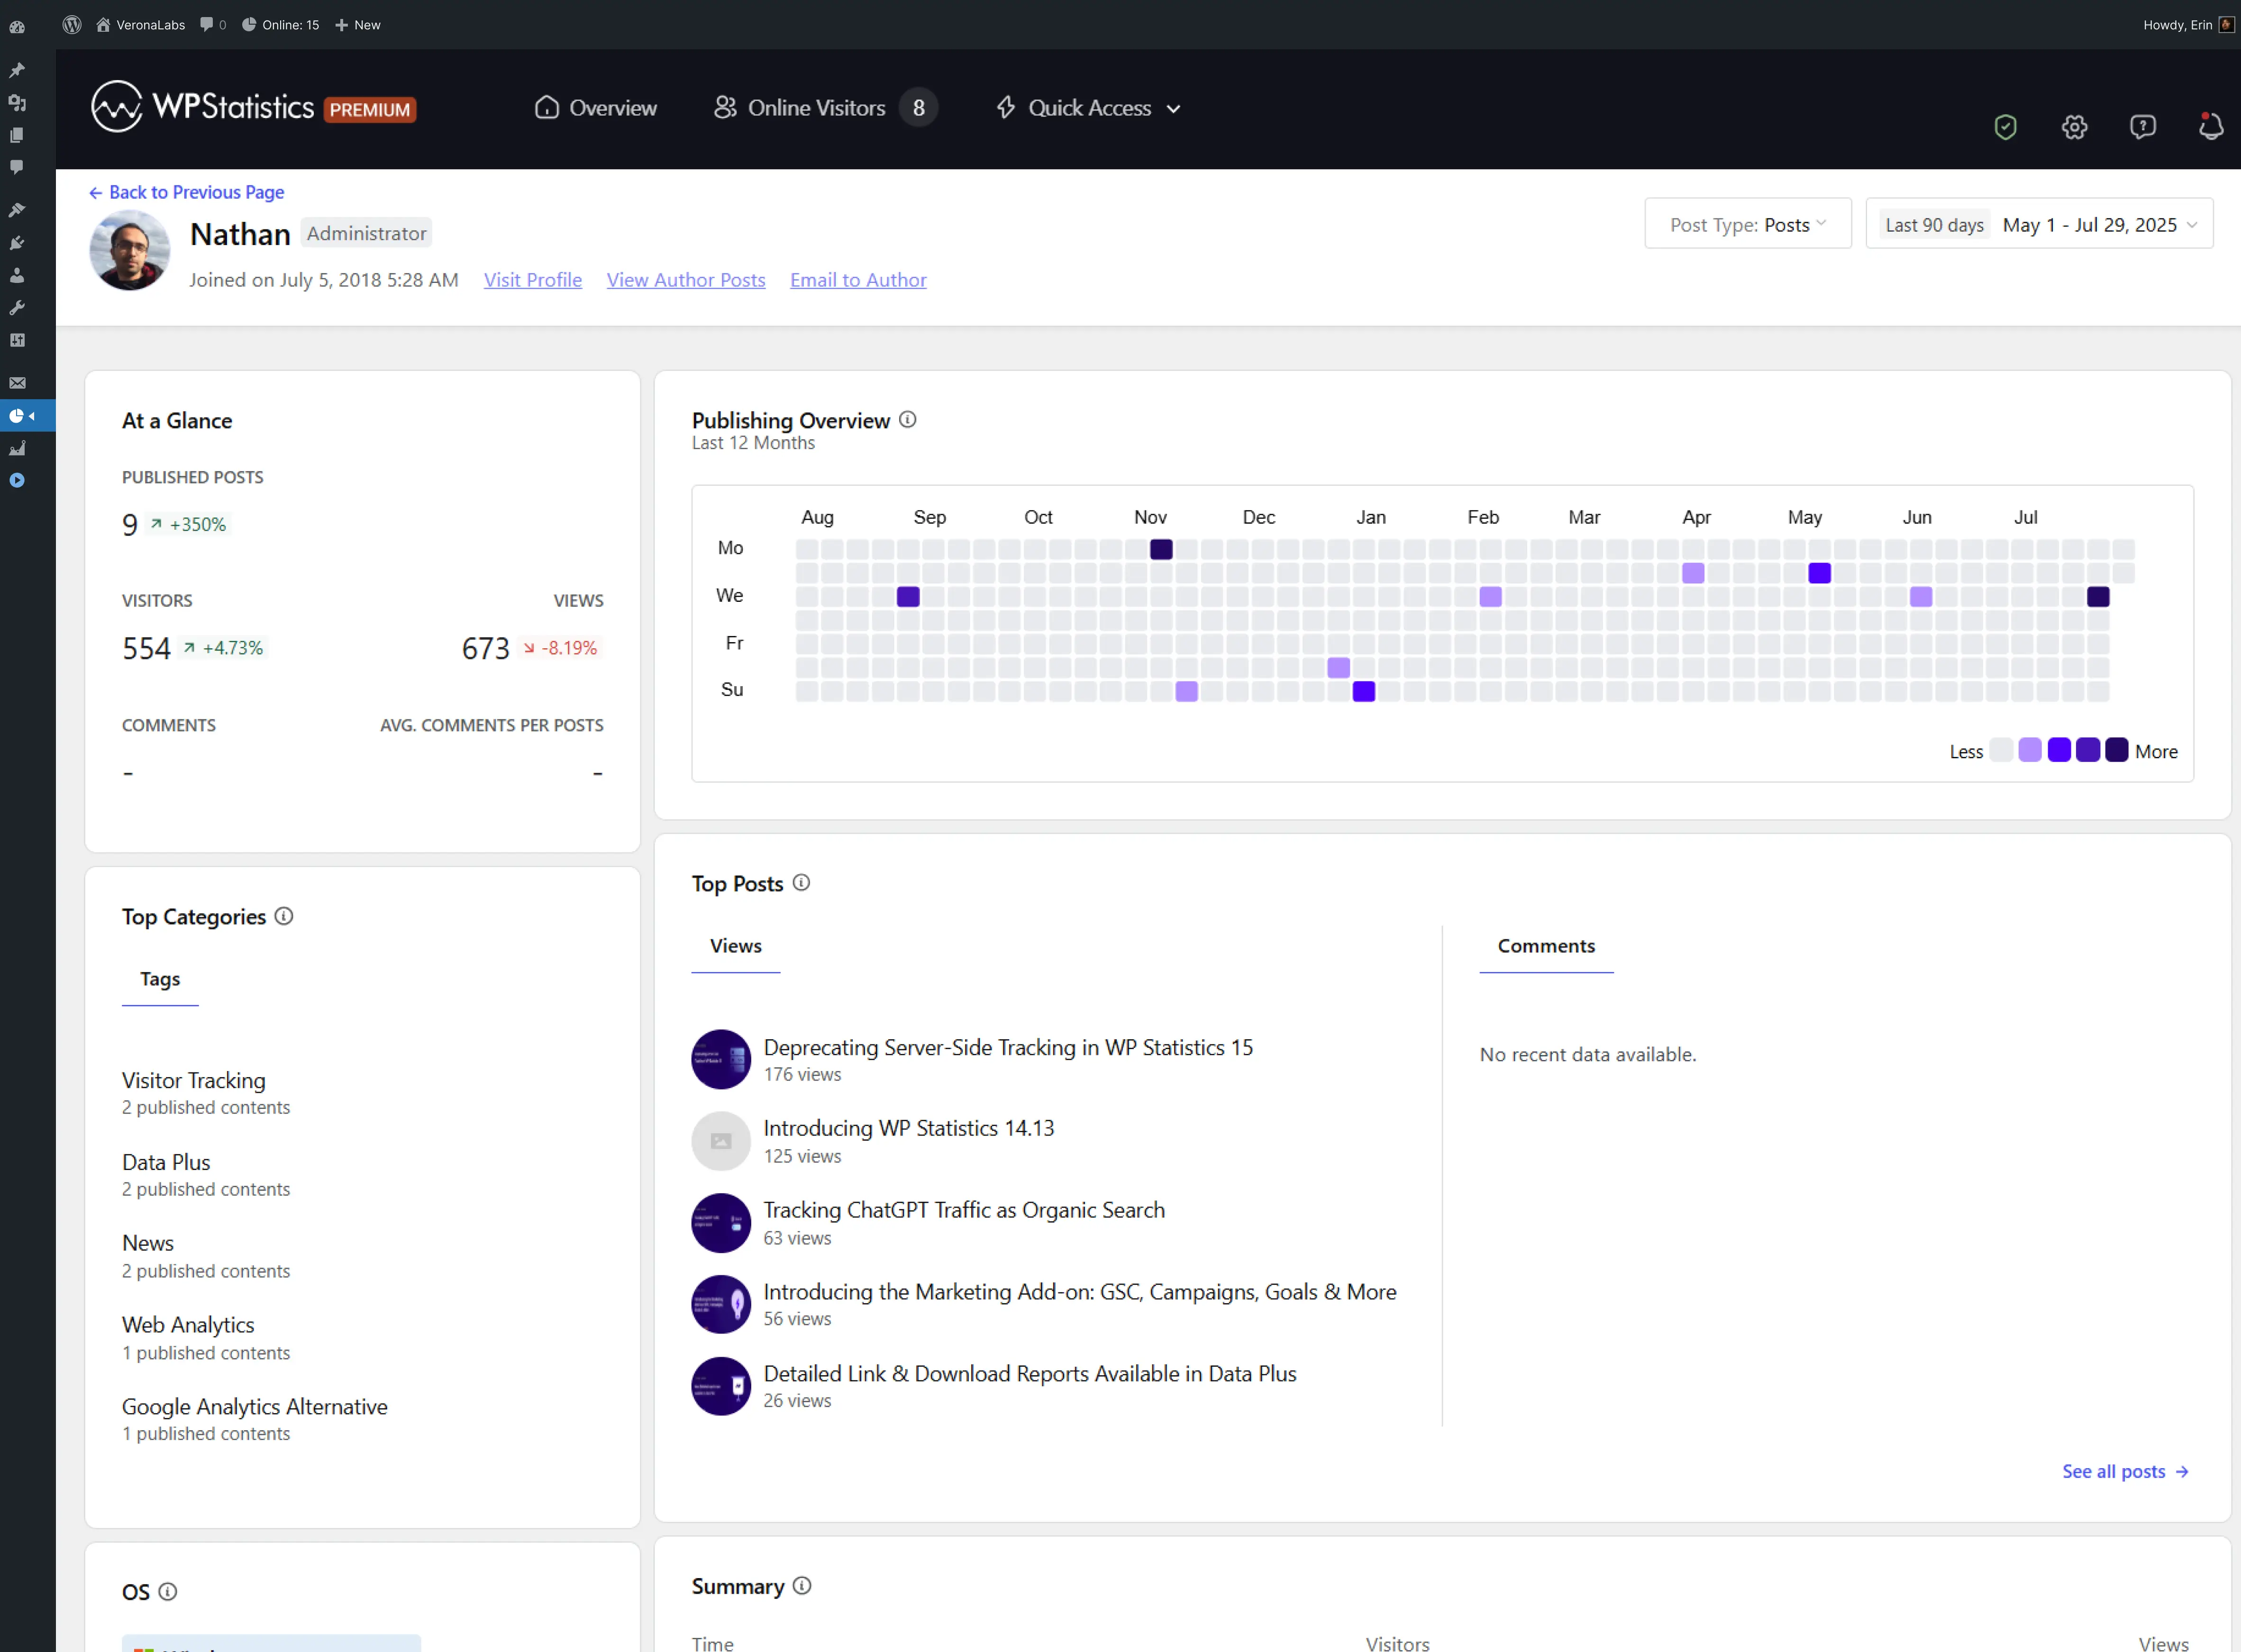Viewport: 2241px width, 1652px height.
Task: Open the Post Type: Posts dropdown
Action: [x=1747, y=224]
